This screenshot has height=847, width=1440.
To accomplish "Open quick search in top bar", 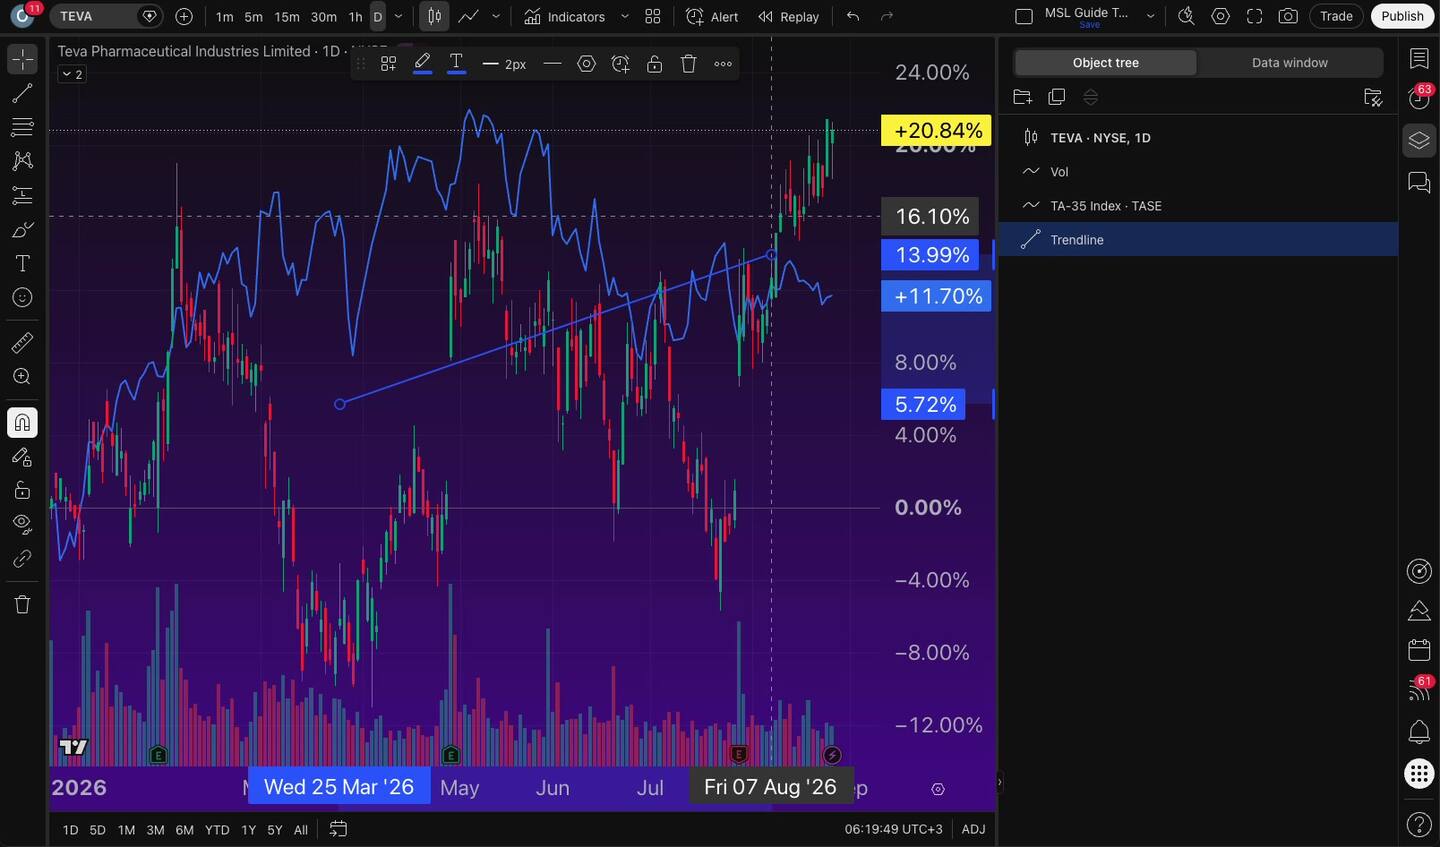I will tap(1186, 16).
